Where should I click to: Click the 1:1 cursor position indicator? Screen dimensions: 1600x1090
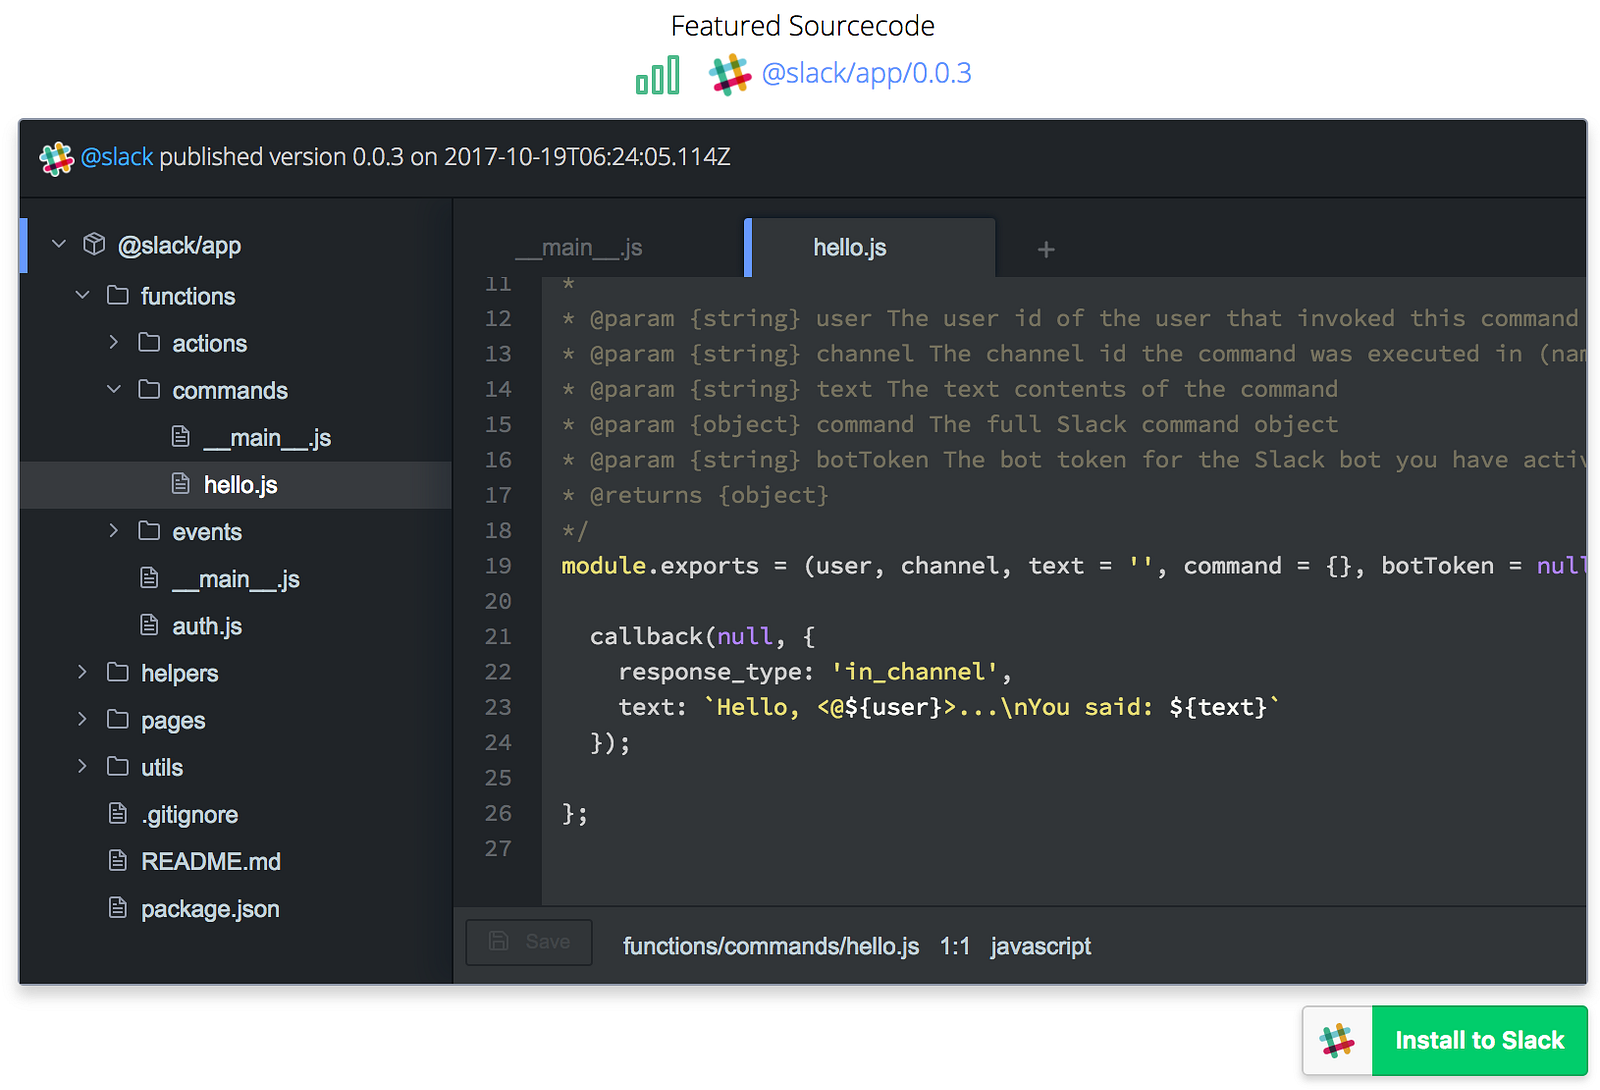click(955, 946)
